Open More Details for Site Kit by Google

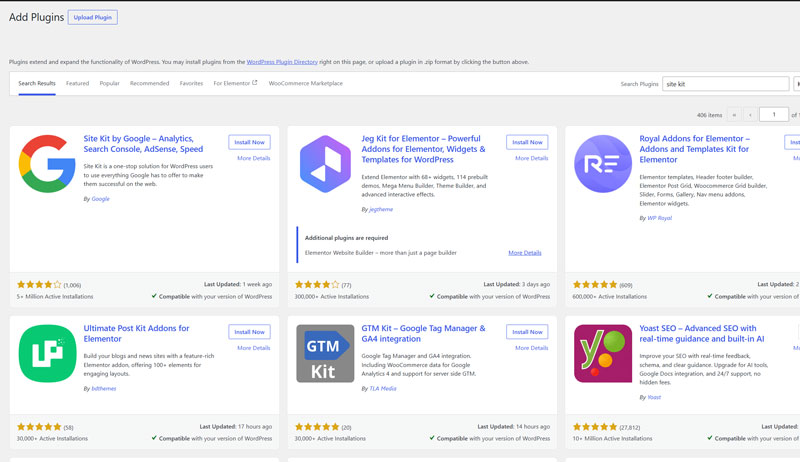click(254, 158)
